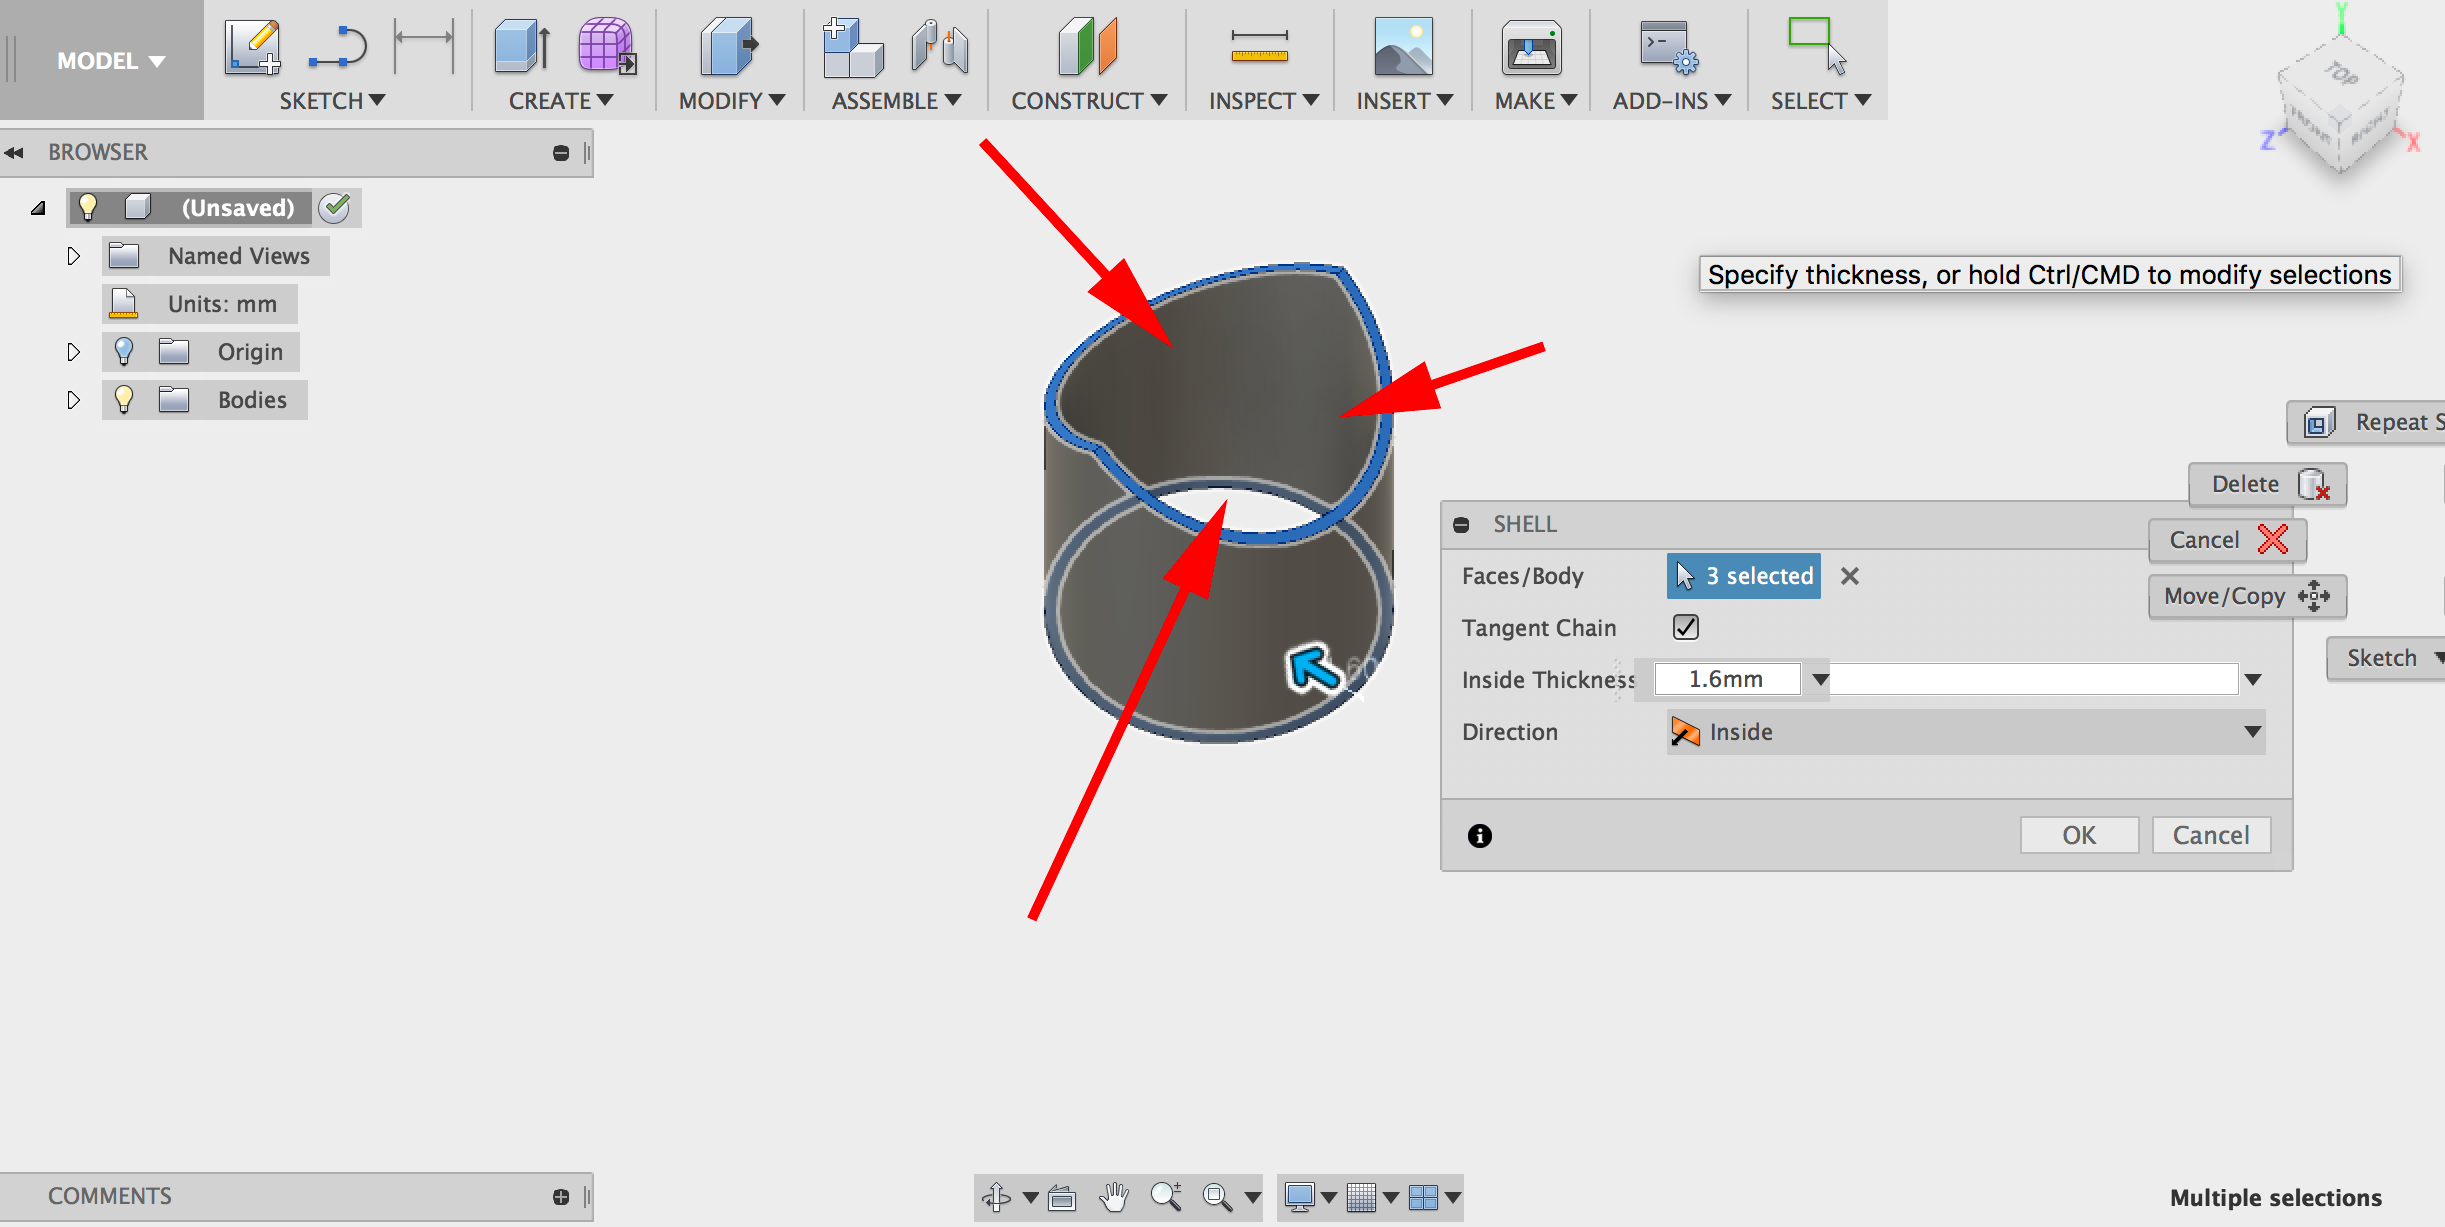
Task: Click the Create Sketch icon
Action: 252,47
